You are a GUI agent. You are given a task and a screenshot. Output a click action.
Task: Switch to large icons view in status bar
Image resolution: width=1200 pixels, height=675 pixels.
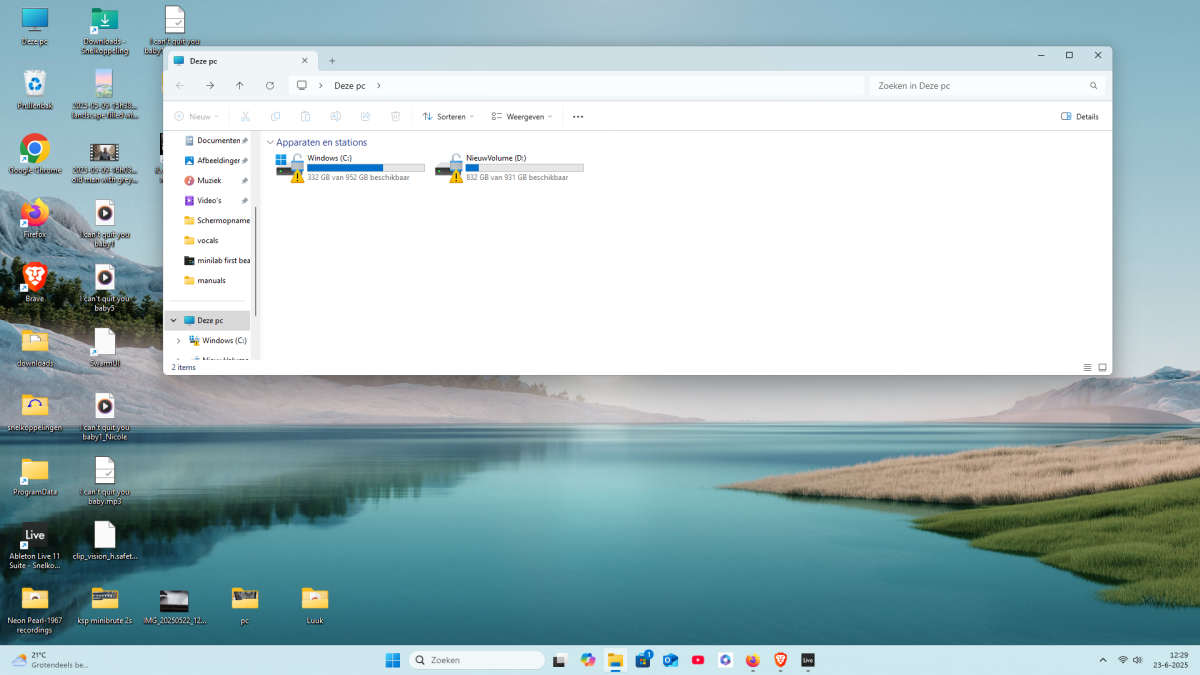click(x=1103, y=367)
